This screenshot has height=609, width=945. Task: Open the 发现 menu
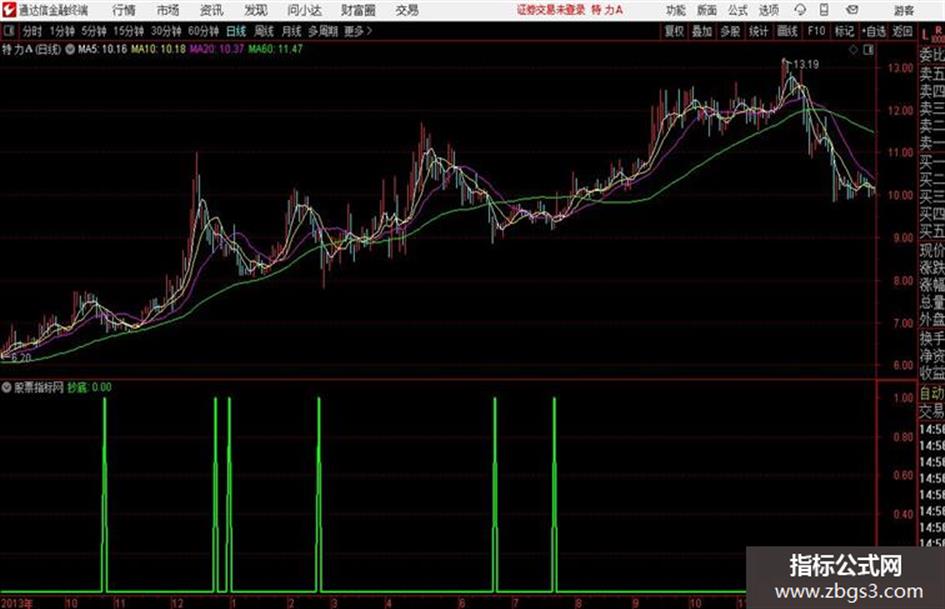click(255, 10)
